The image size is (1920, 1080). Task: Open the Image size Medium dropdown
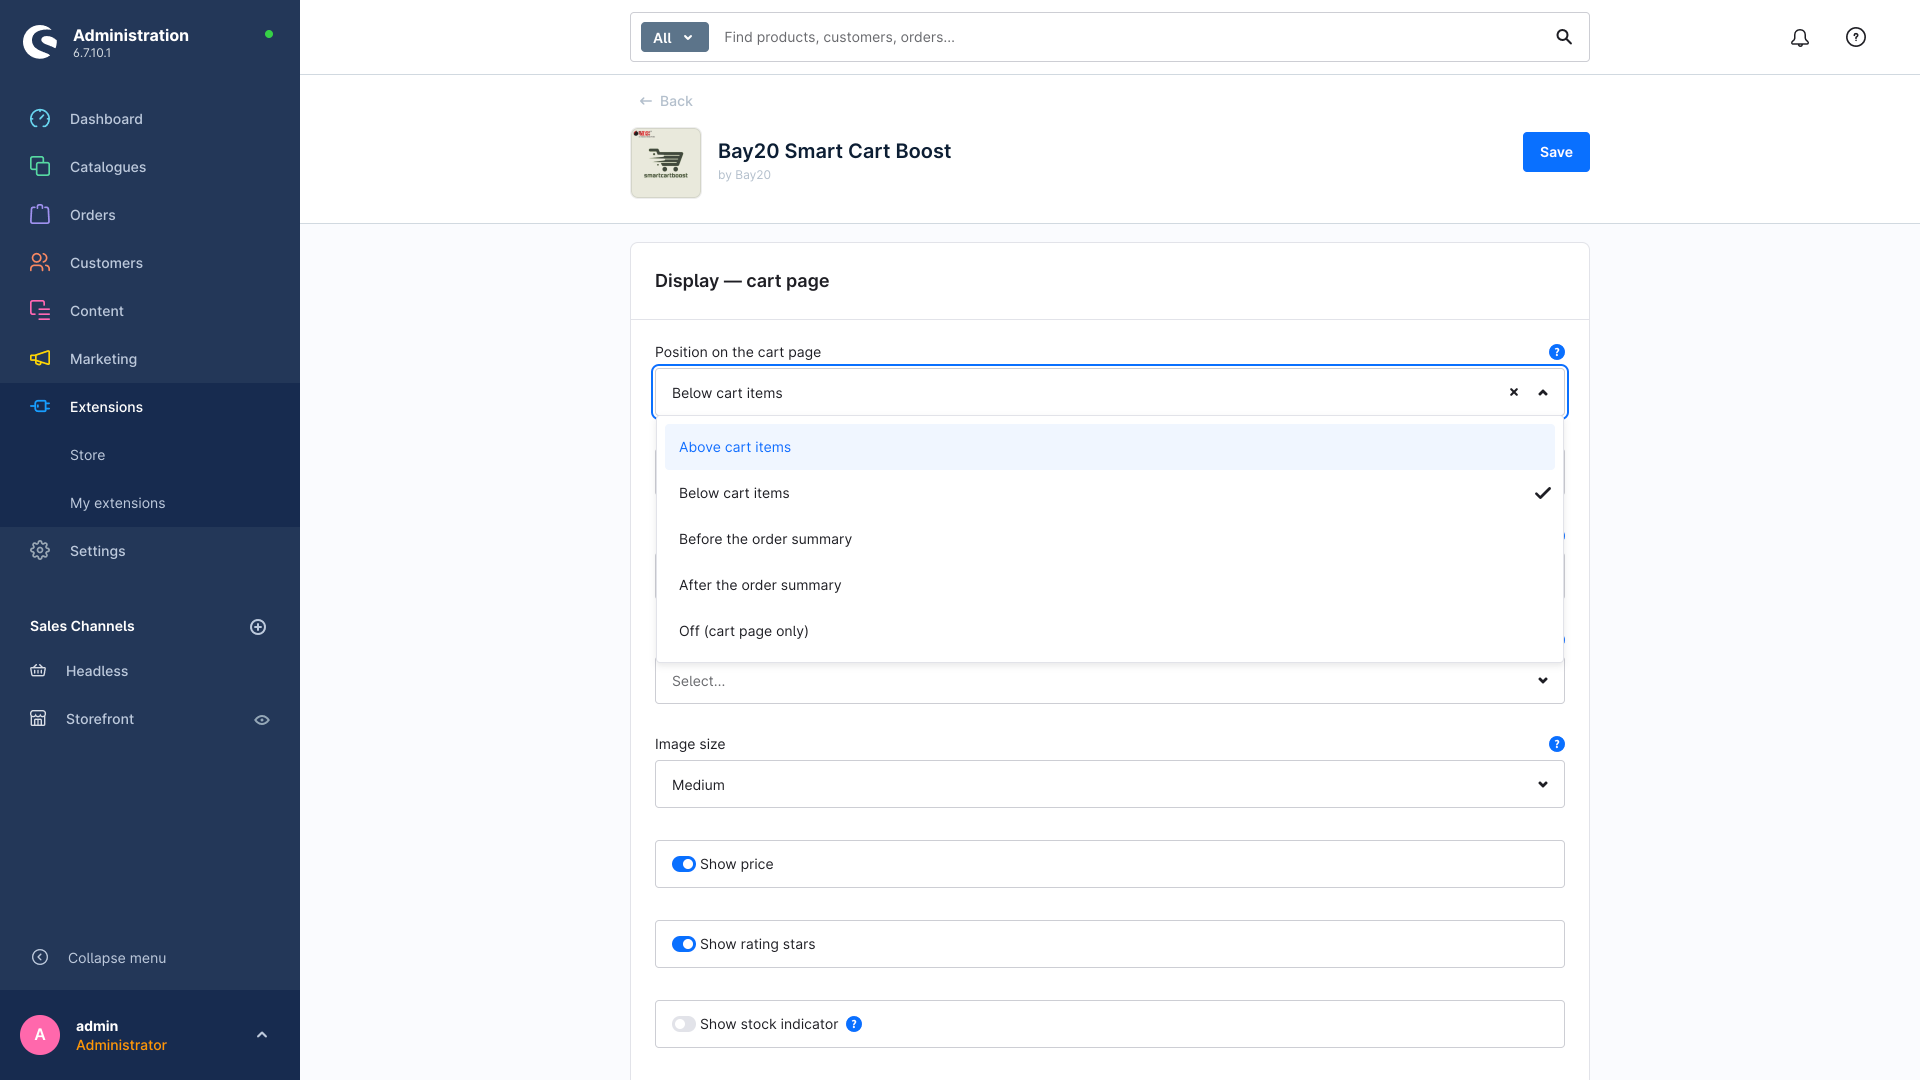tap(1110, 784)
